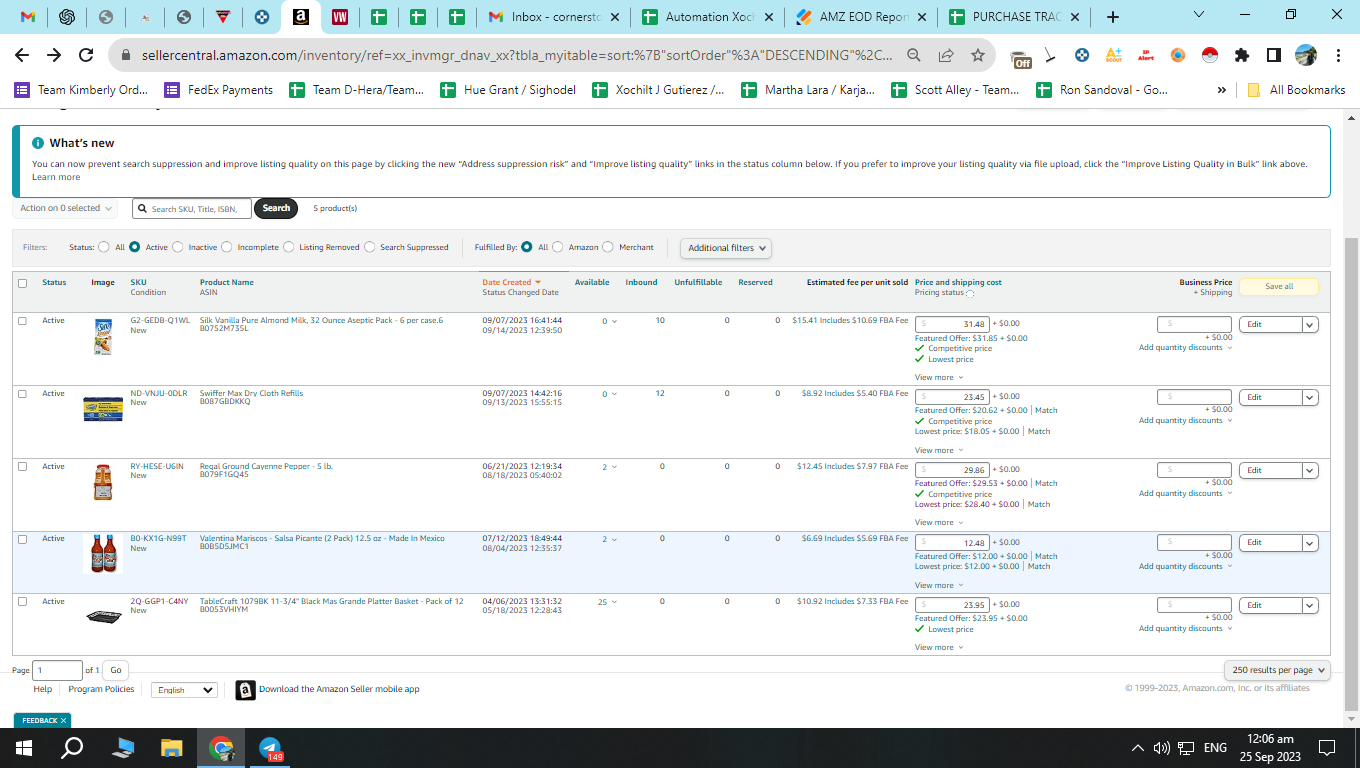The width and height of the screenshot is (1360, 768).
Task: Expand View more for Valentina Mariscos row
Action: click(939, 586)
